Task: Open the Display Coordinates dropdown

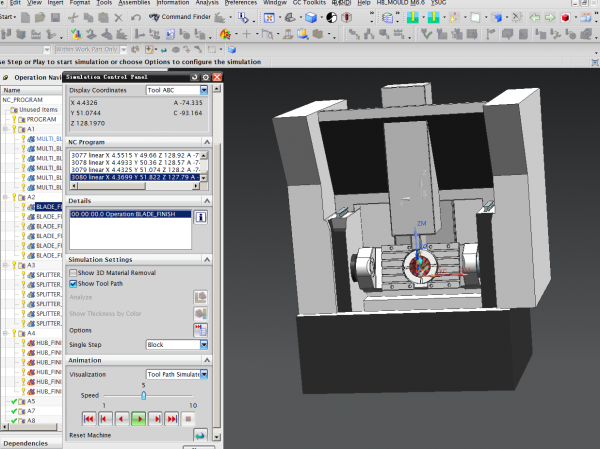Action: pyautogui.click(x=204, y=90)
